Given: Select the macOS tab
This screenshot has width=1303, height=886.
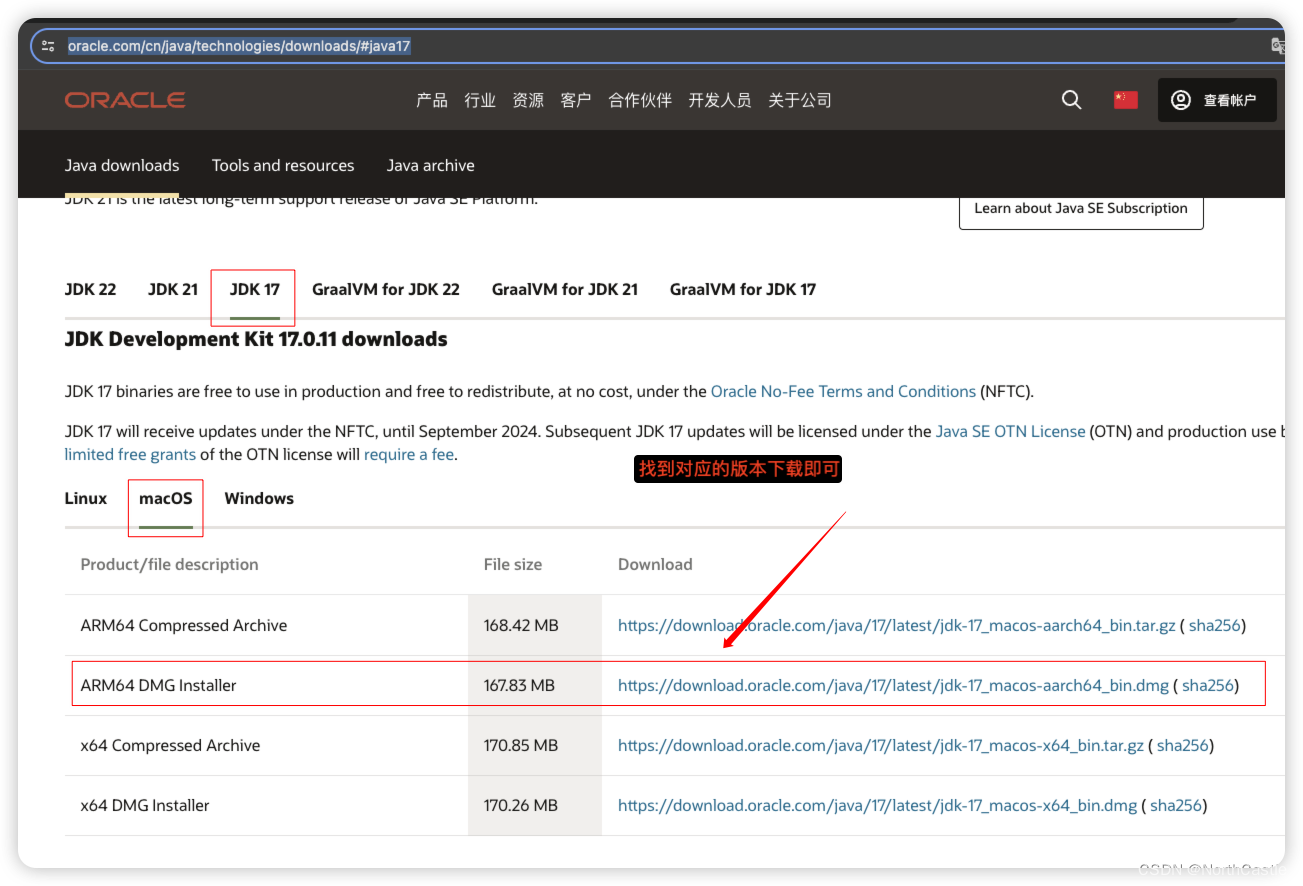Looking at the screenshot, I should (x=166, y=498).
